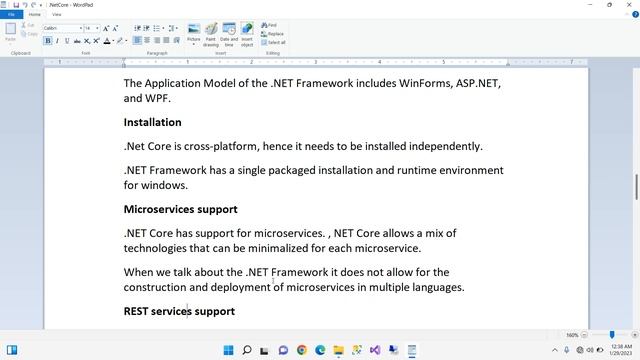Decrease indent of paragraph

click(137, 28)
